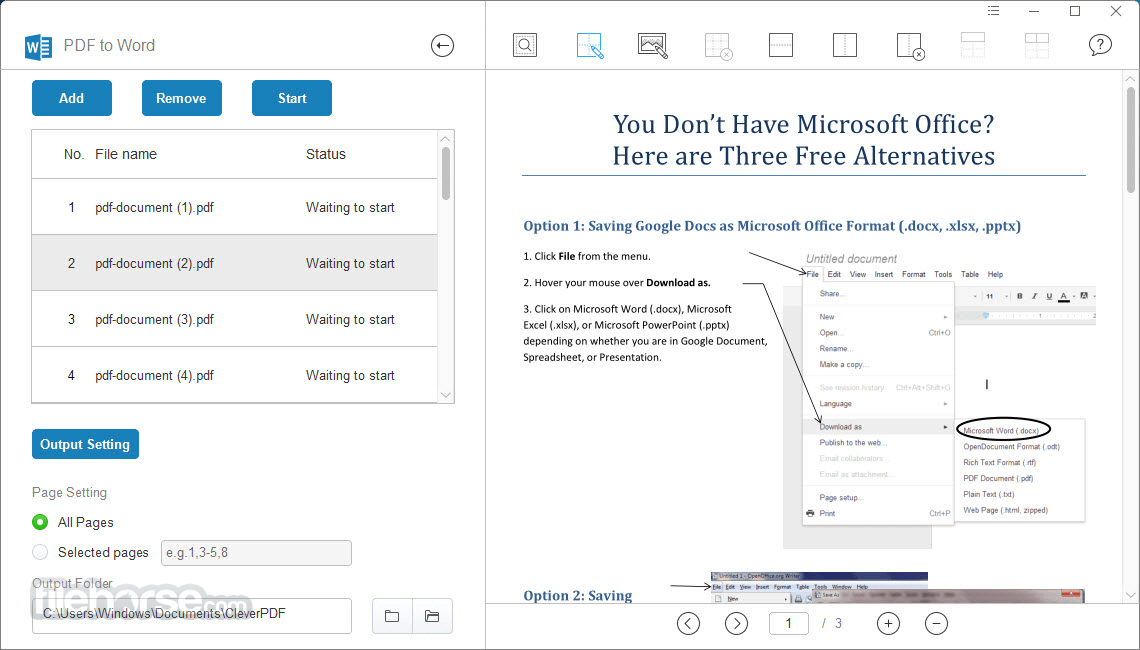
Task: Open the menu list icon in title bar
Action: tap(993, 11)
